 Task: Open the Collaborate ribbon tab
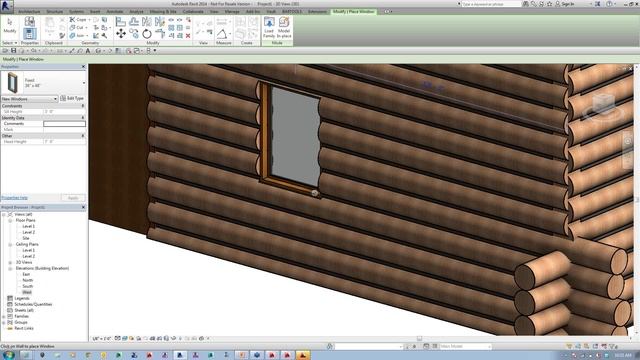coord(193,12)
